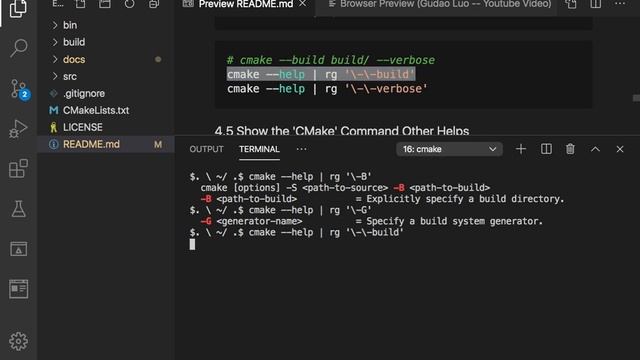Click the highlighted 'cmake --help | rg build' line
Screen dimensions: 640x360
[x=321, y=74]
